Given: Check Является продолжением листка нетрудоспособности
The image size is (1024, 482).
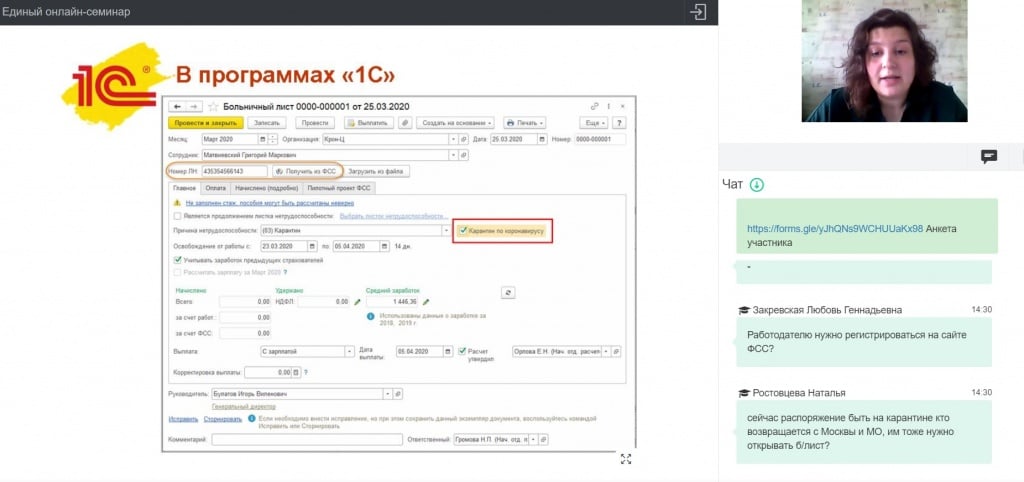Looking at the screenshot, I should coord(177,216).
